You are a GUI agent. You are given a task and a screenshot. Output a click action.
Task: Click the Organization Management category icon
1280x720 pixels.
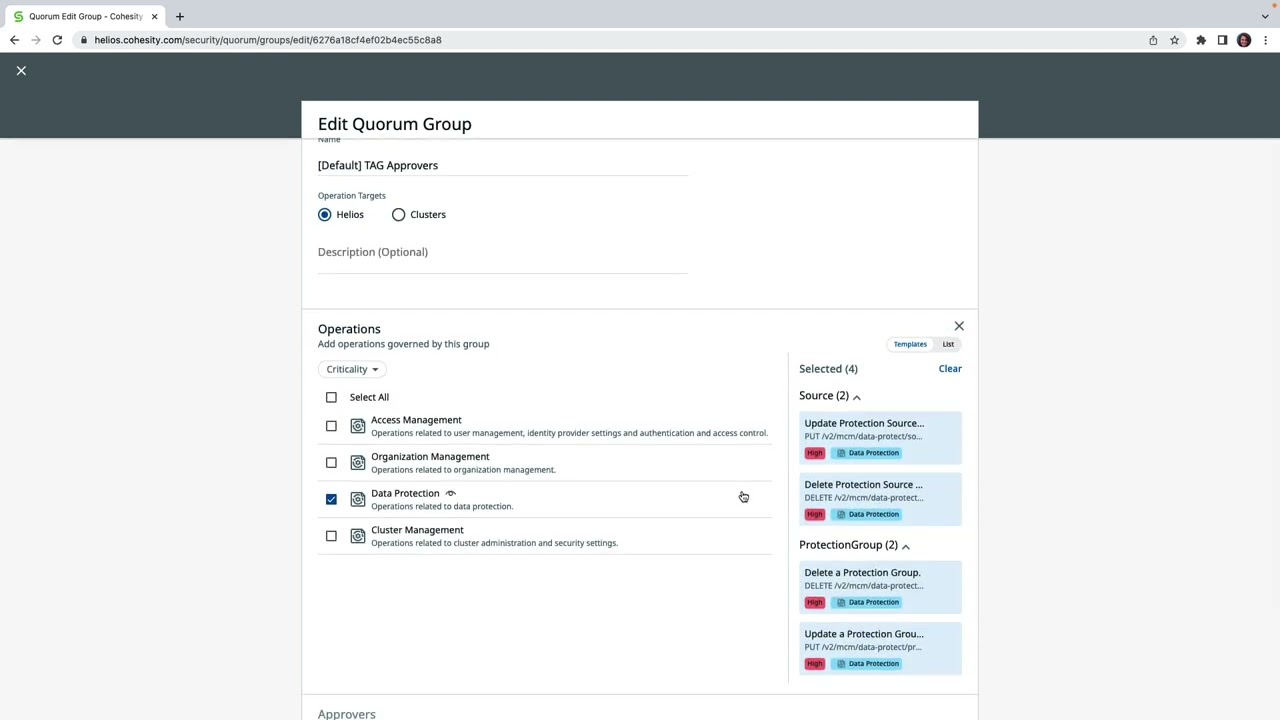point(358,463)
